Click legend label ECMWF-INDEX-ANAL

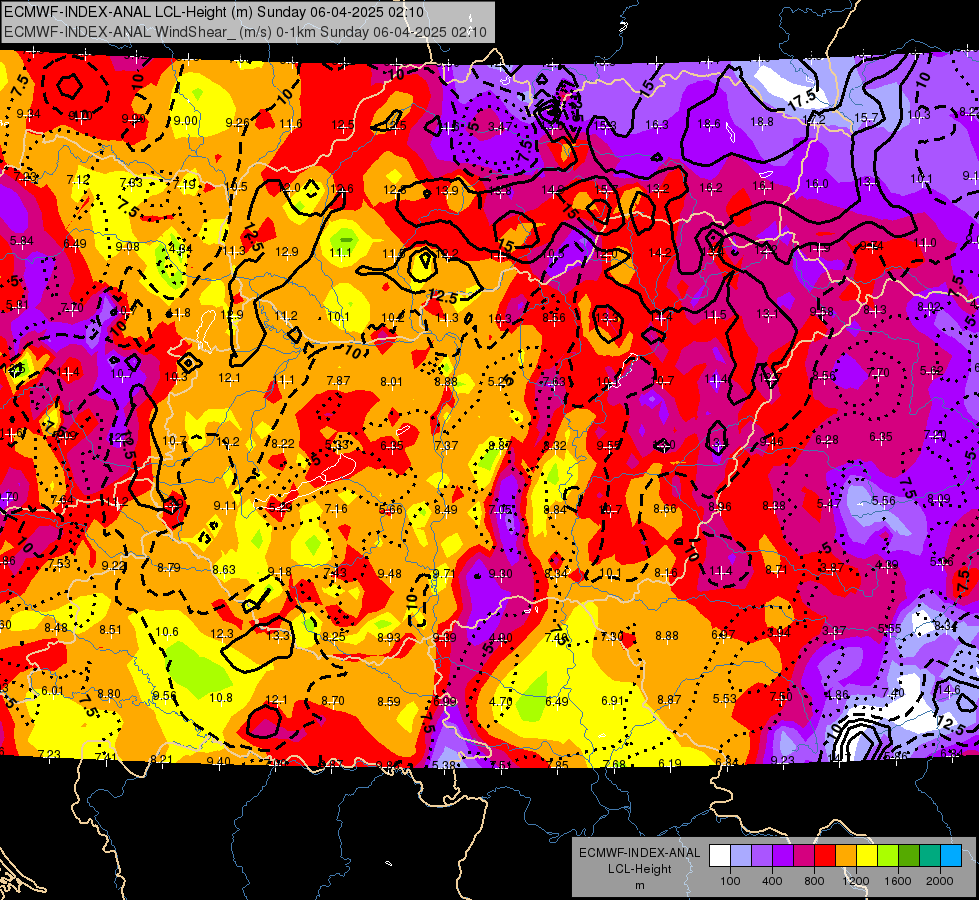(639, 853)
